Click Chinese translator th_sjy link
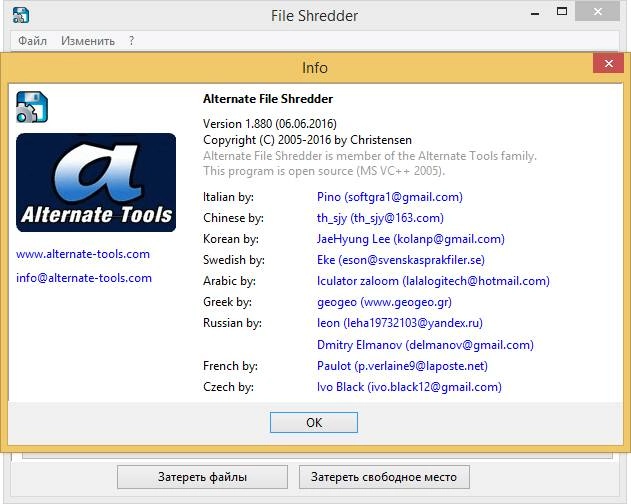This screenshot has width=631, height=504. click(x=380, y=218)
